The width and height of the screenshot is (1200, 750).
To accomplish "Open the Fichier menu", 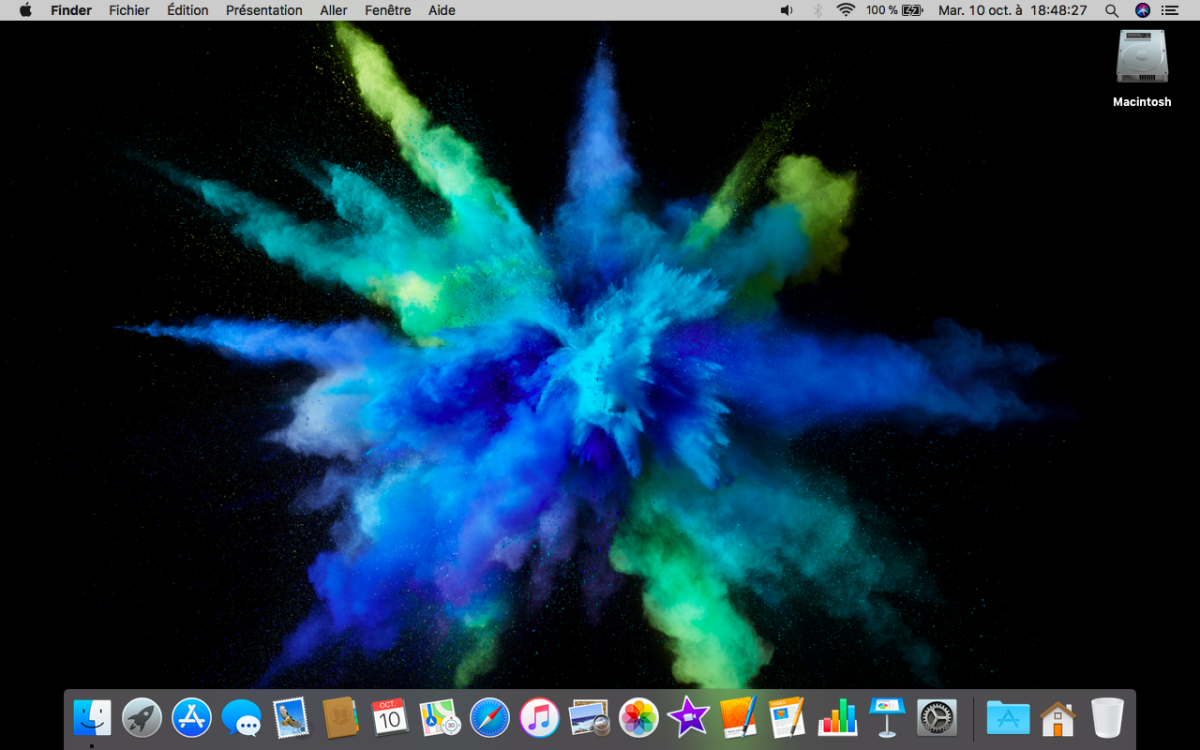I will (x=129, y=10).
